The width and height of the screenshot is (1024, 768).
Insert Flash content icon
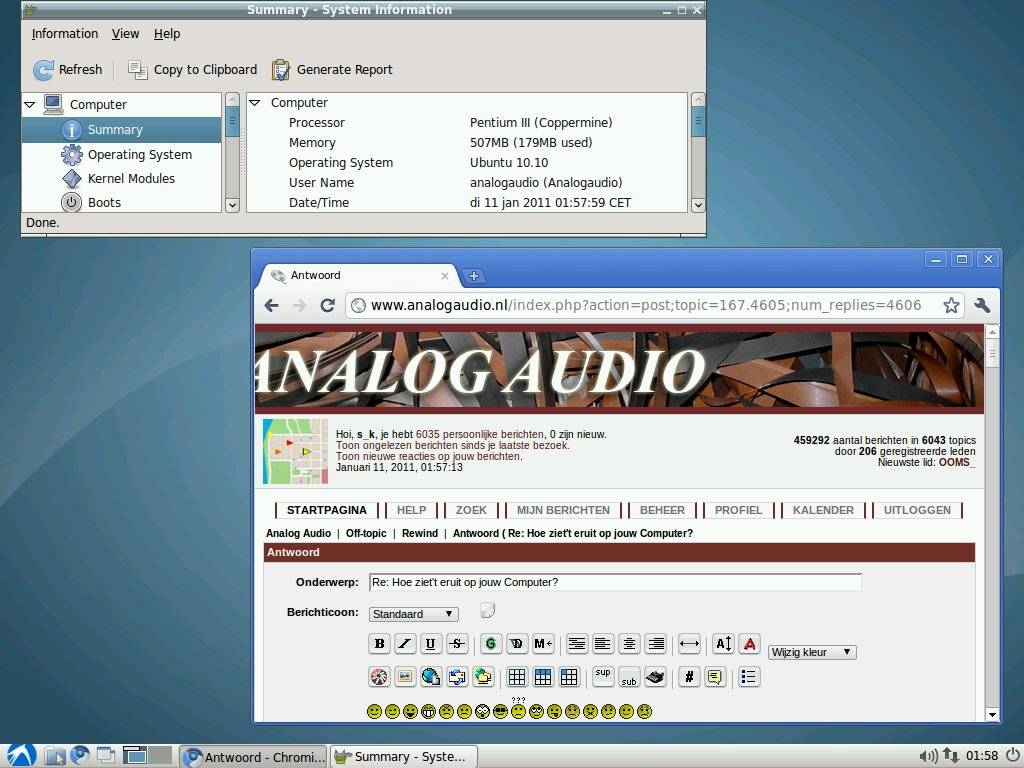(379, 677)
